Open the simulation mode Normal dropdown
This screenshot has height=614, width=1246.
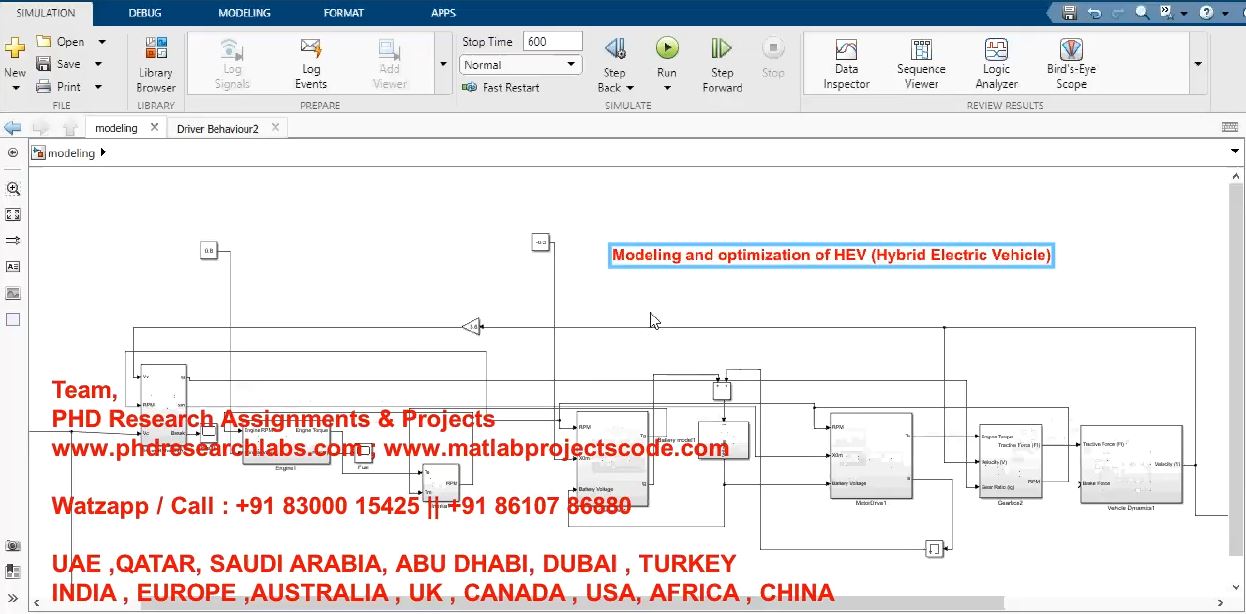click(x=520, y=65)
